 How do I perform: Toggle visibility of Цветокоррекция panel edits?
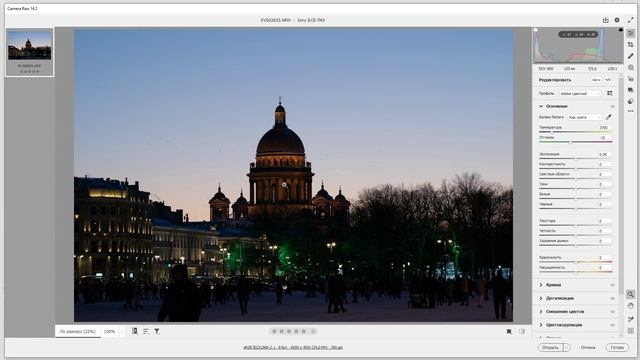(612, 325)
